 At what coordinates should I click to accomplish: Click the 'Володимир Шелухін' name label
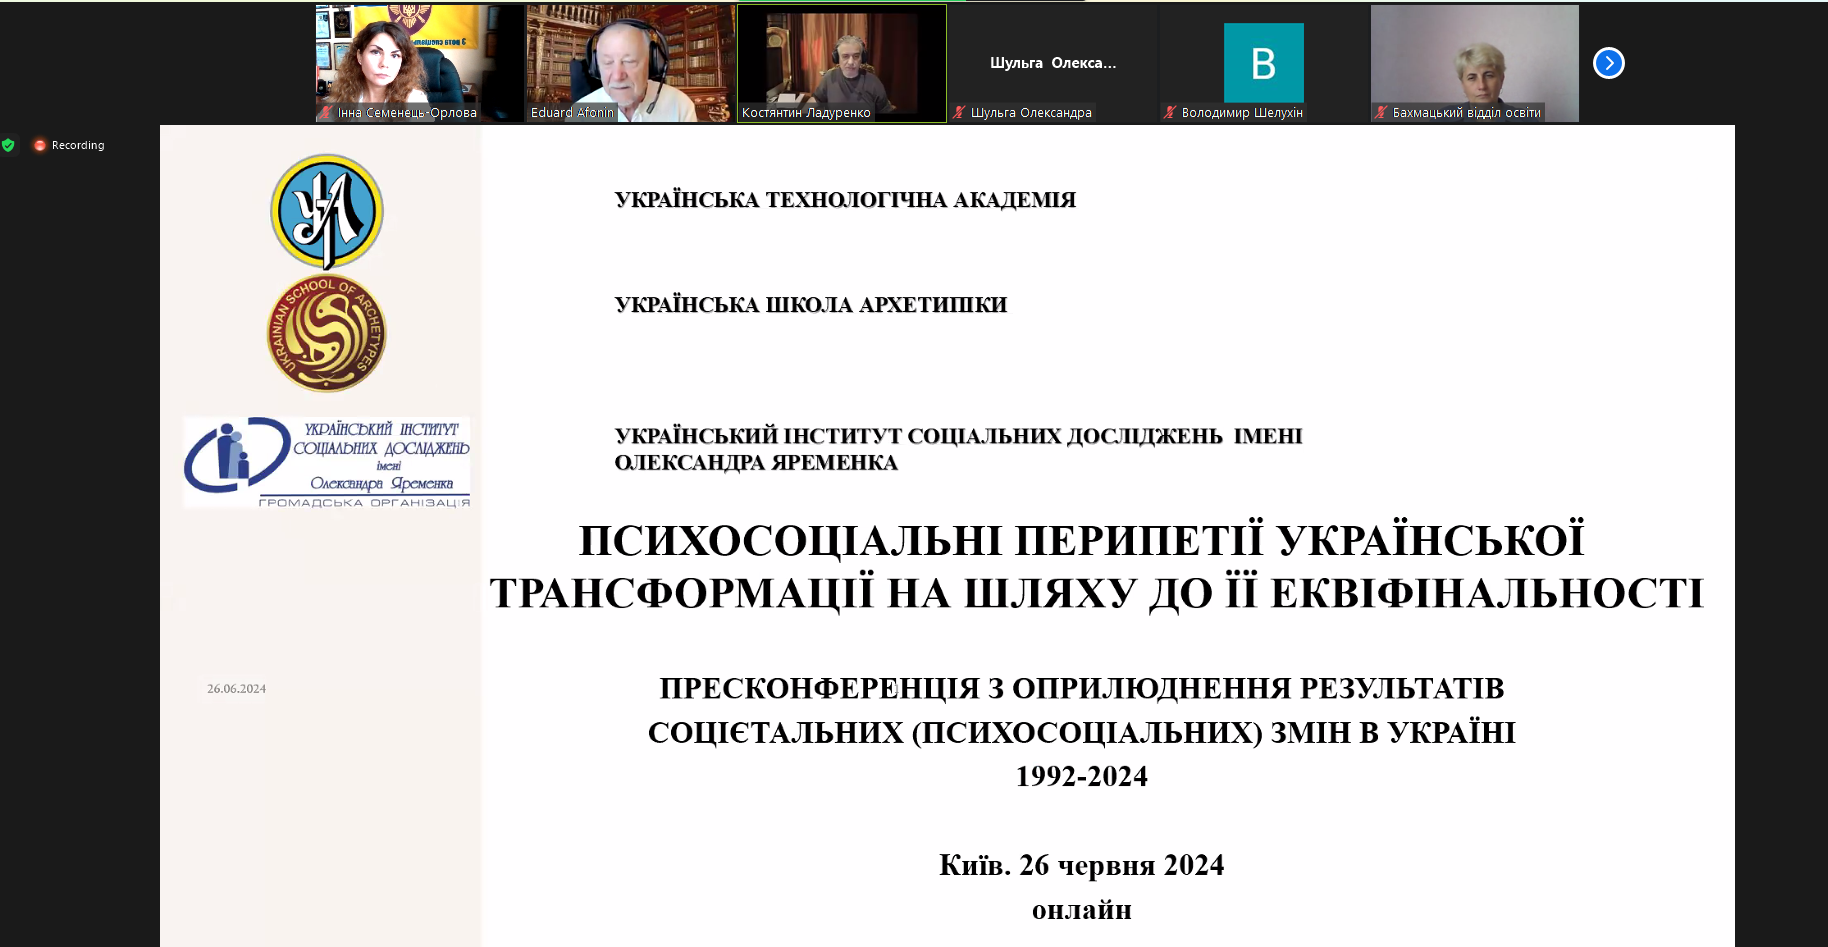pos(1242,112)
